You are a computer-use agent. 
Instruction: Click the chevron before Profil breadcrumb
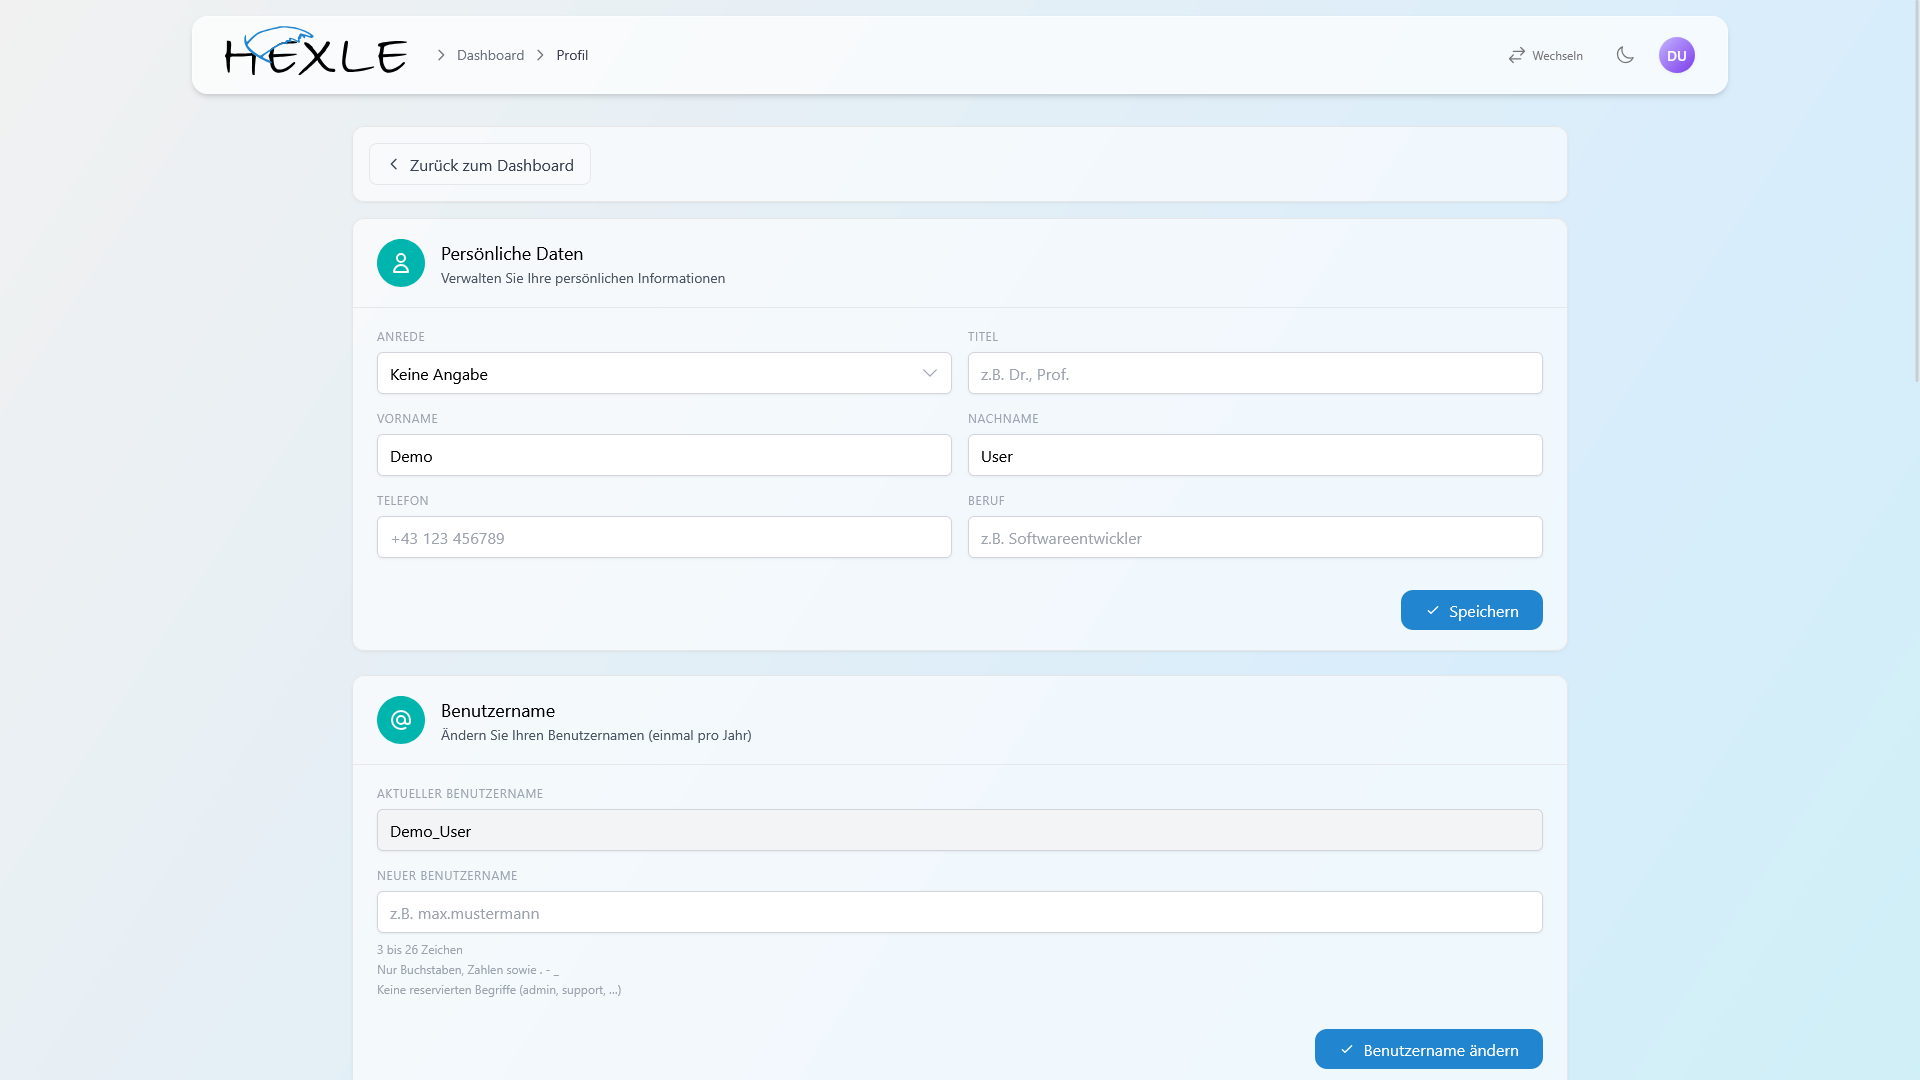click(540, 55)
